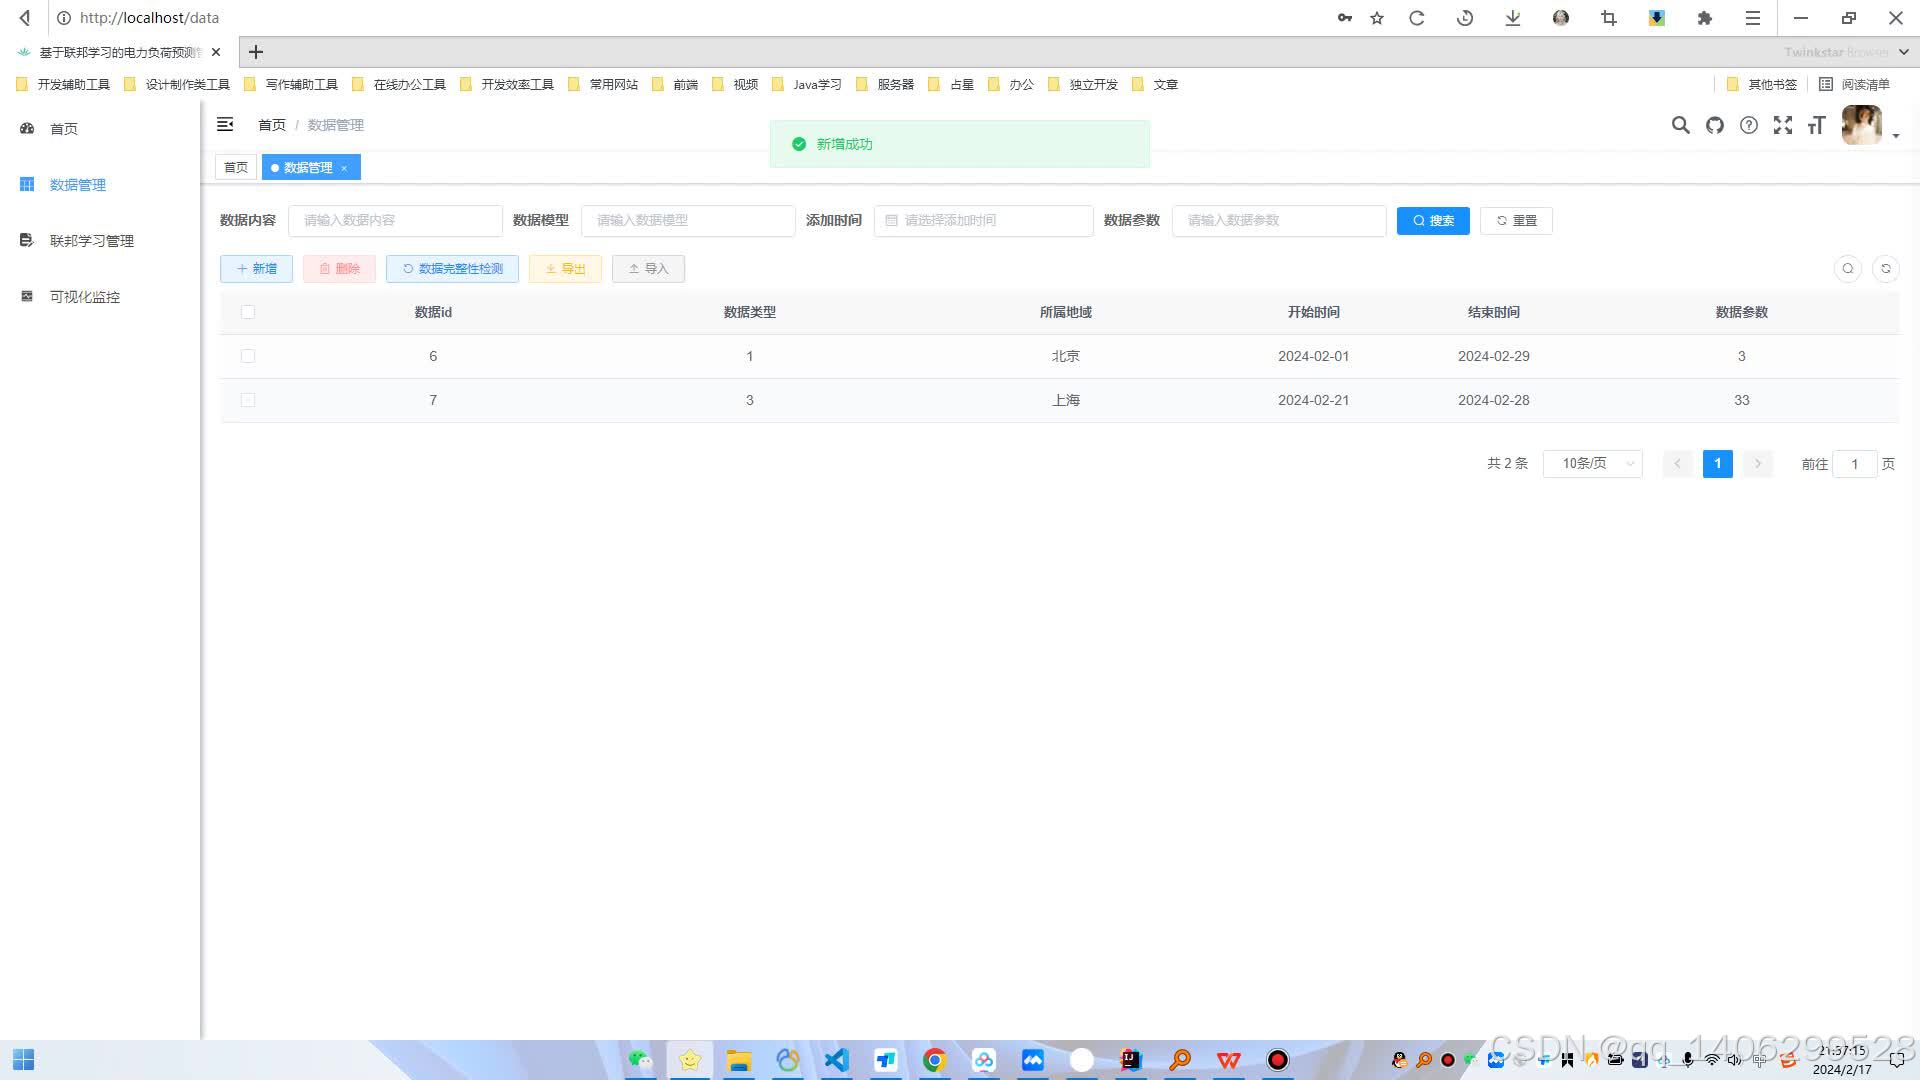Expand the 10条/页 page size dropdown

click(1593, 464)
